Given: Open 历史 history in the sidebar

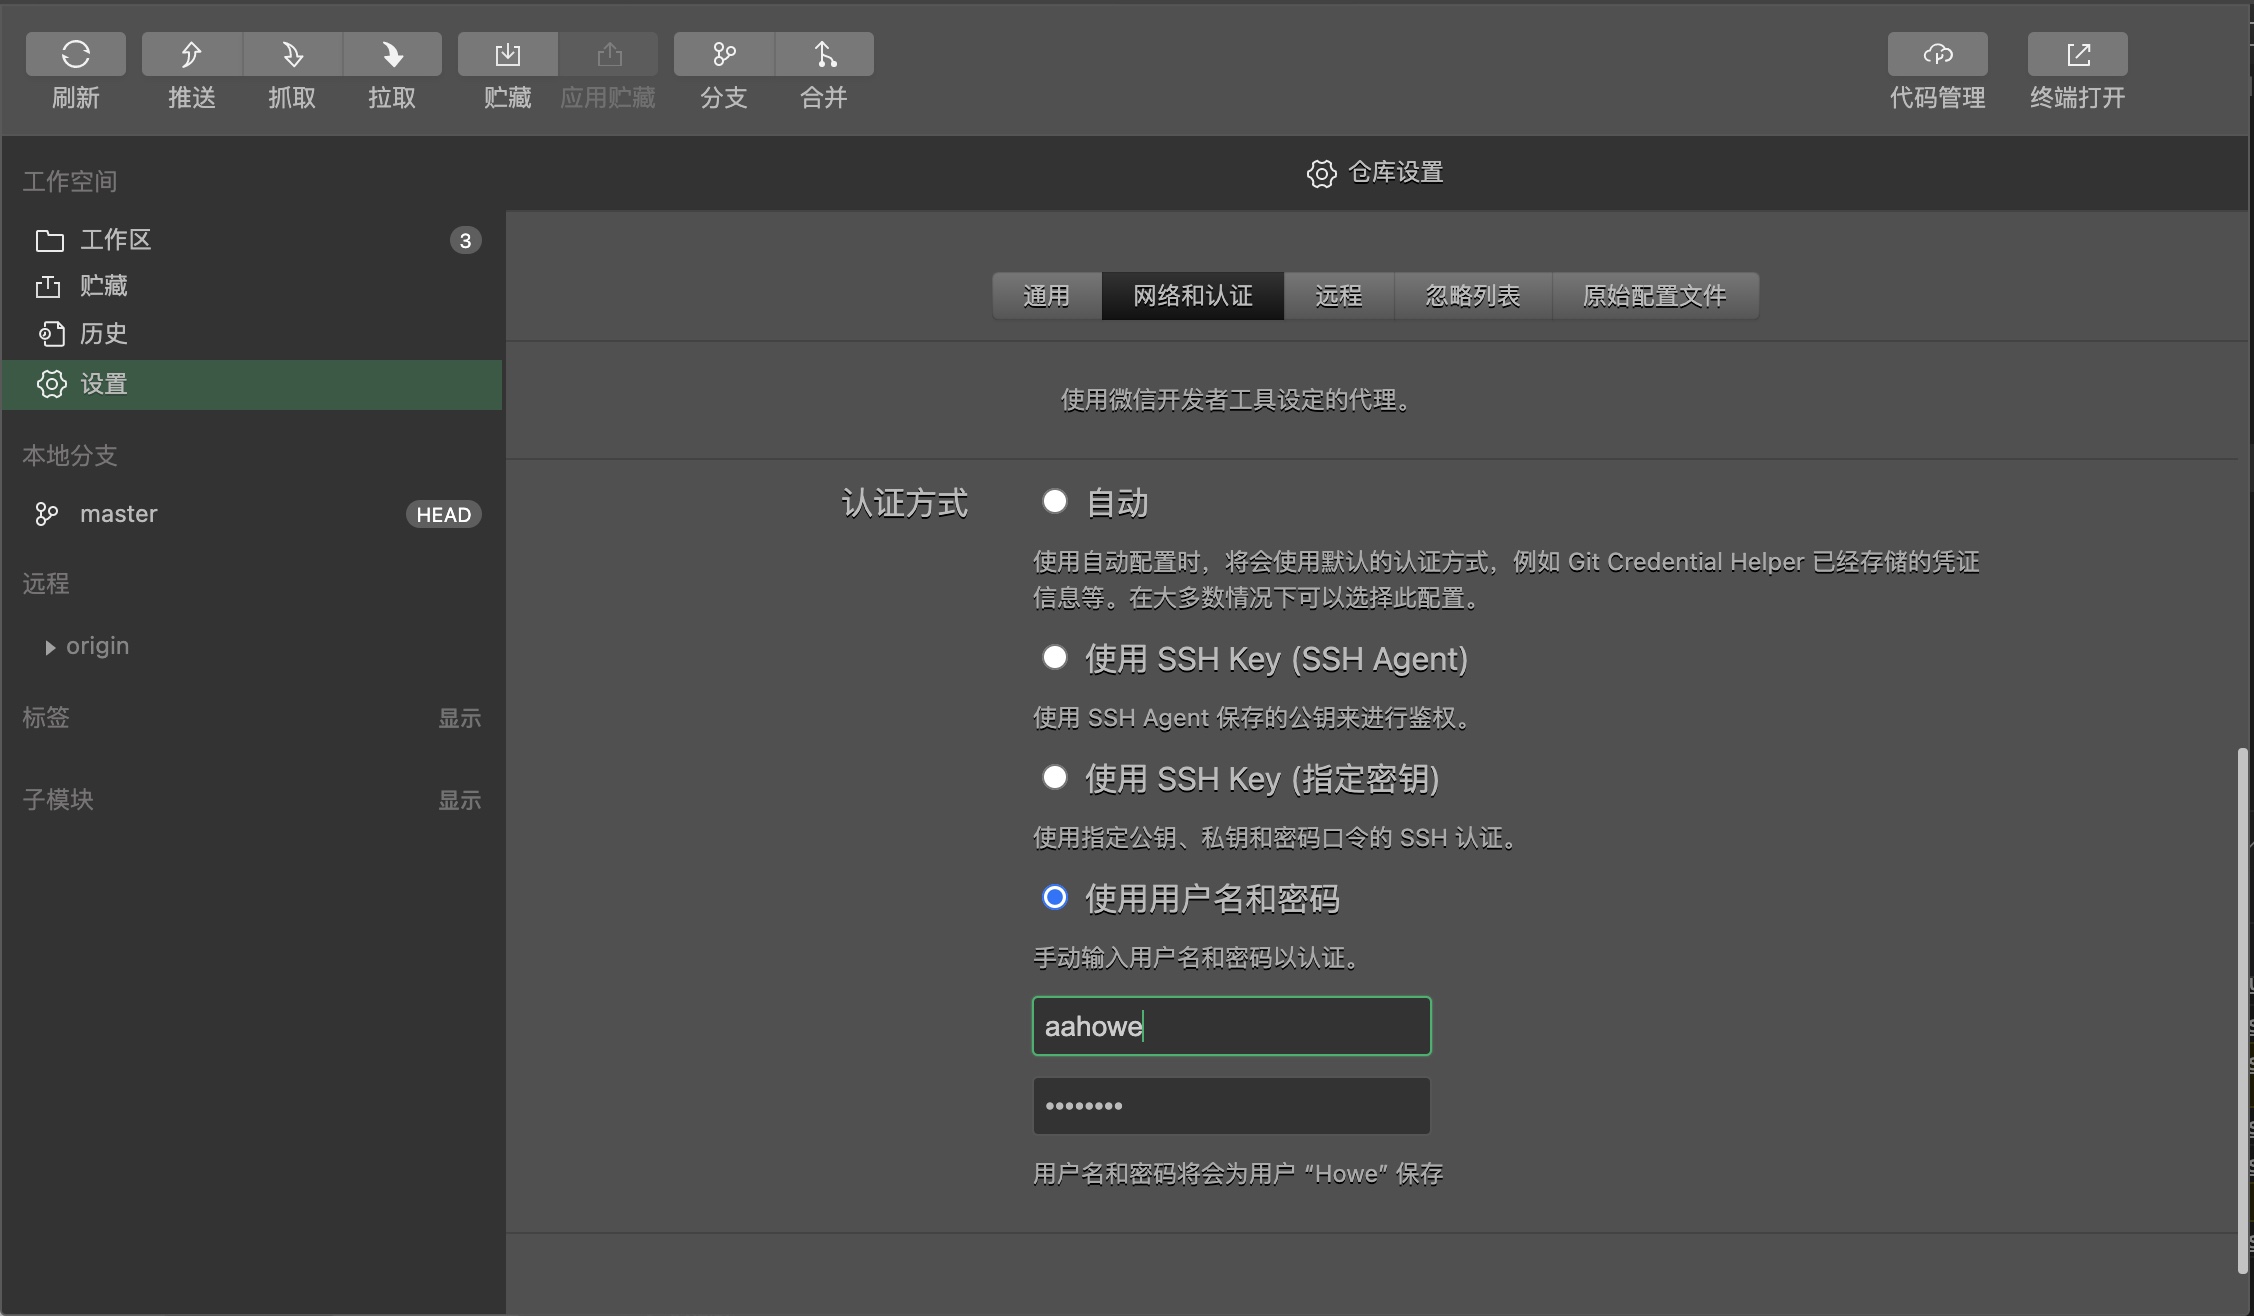Looking at the screenshot, I should [x=252, y=334].
